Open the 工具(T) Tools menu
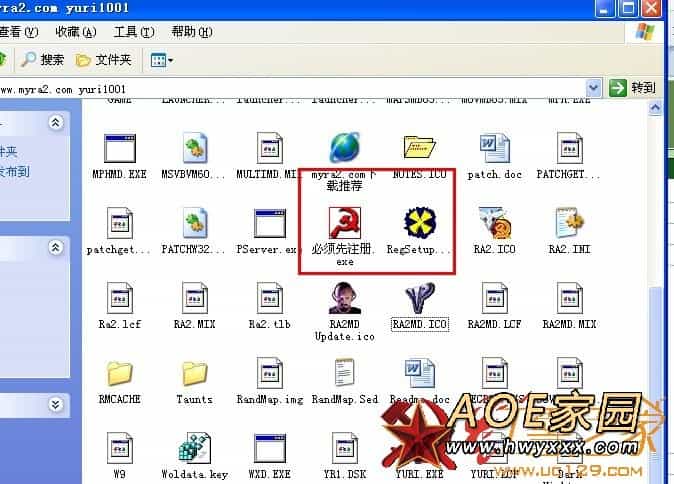Screen dimensions: 674x484 134,32
